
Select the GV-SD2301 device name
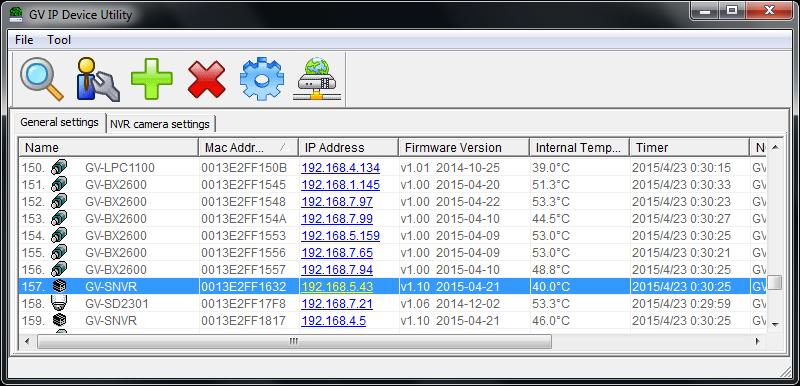pyautogui.click(x=117, y=304)
